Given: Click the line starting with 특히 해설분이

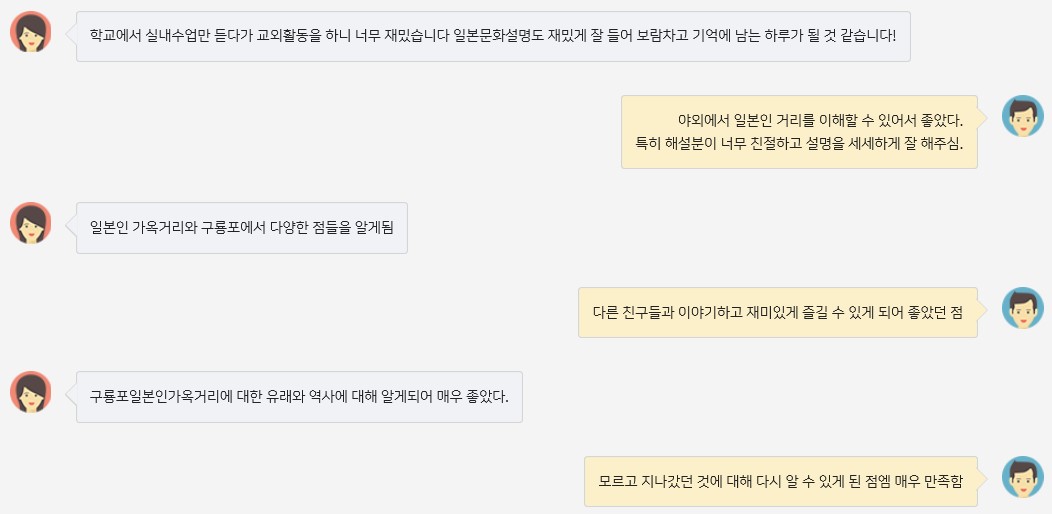Looking at the screenshot, I should [799, 143].
